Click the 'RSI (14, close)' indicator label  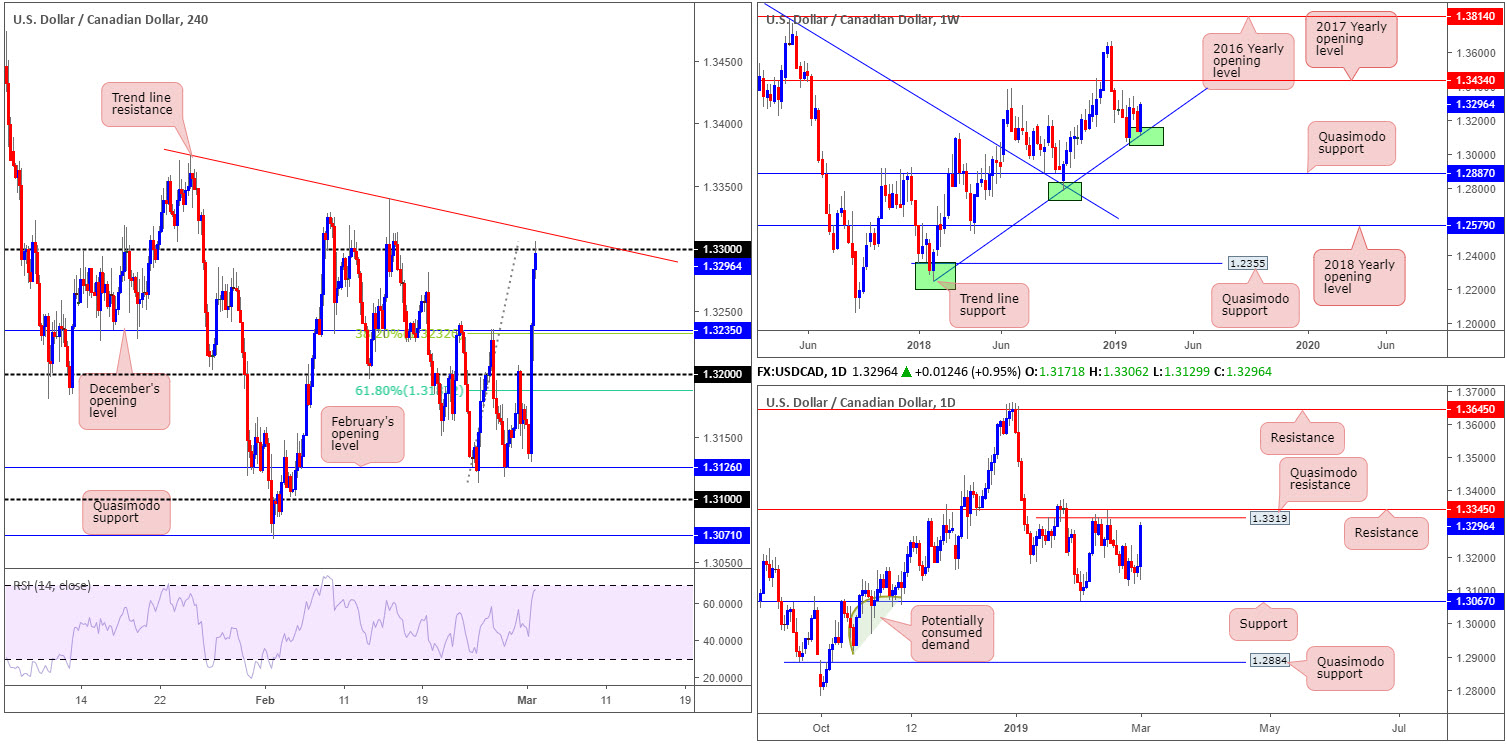pos(51,585)
